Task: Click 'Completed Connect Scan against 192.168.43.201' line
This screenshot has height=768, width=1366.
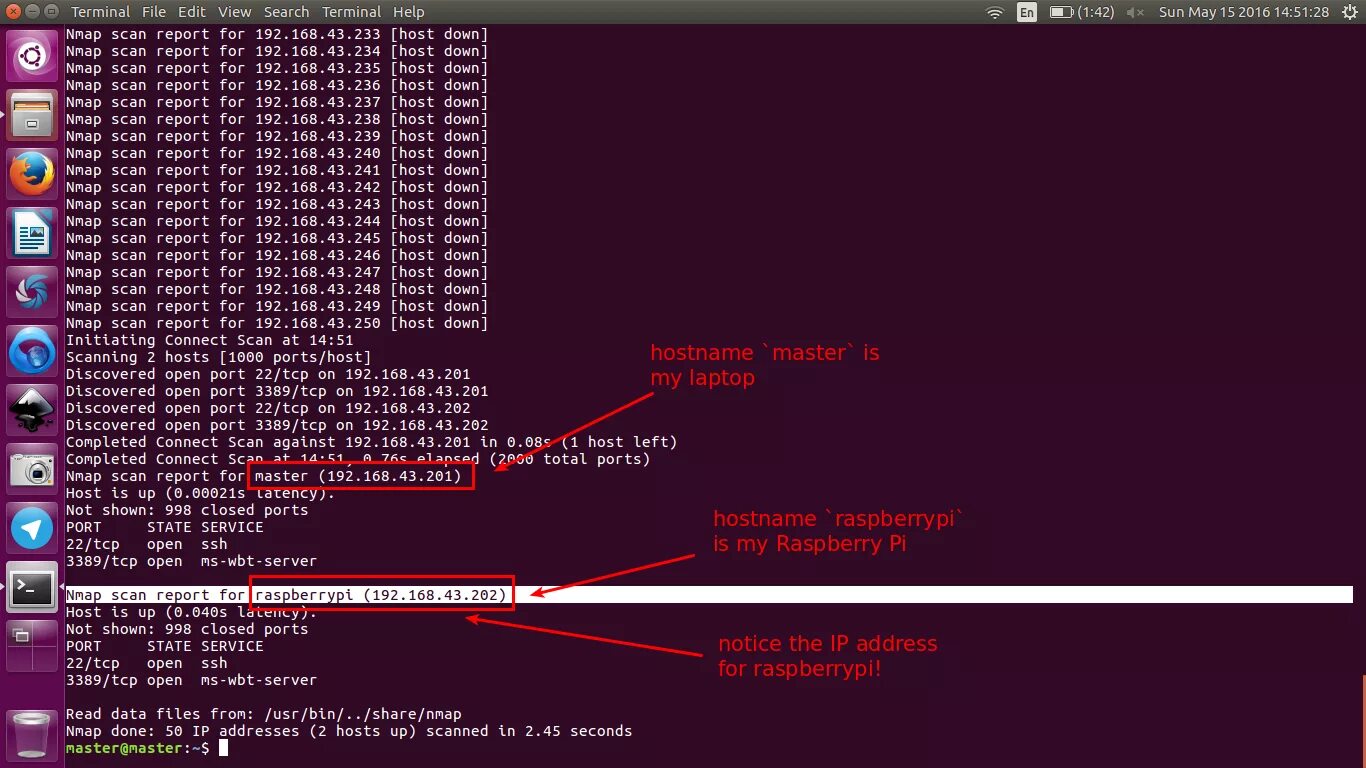Action: (x=372, y=442)
